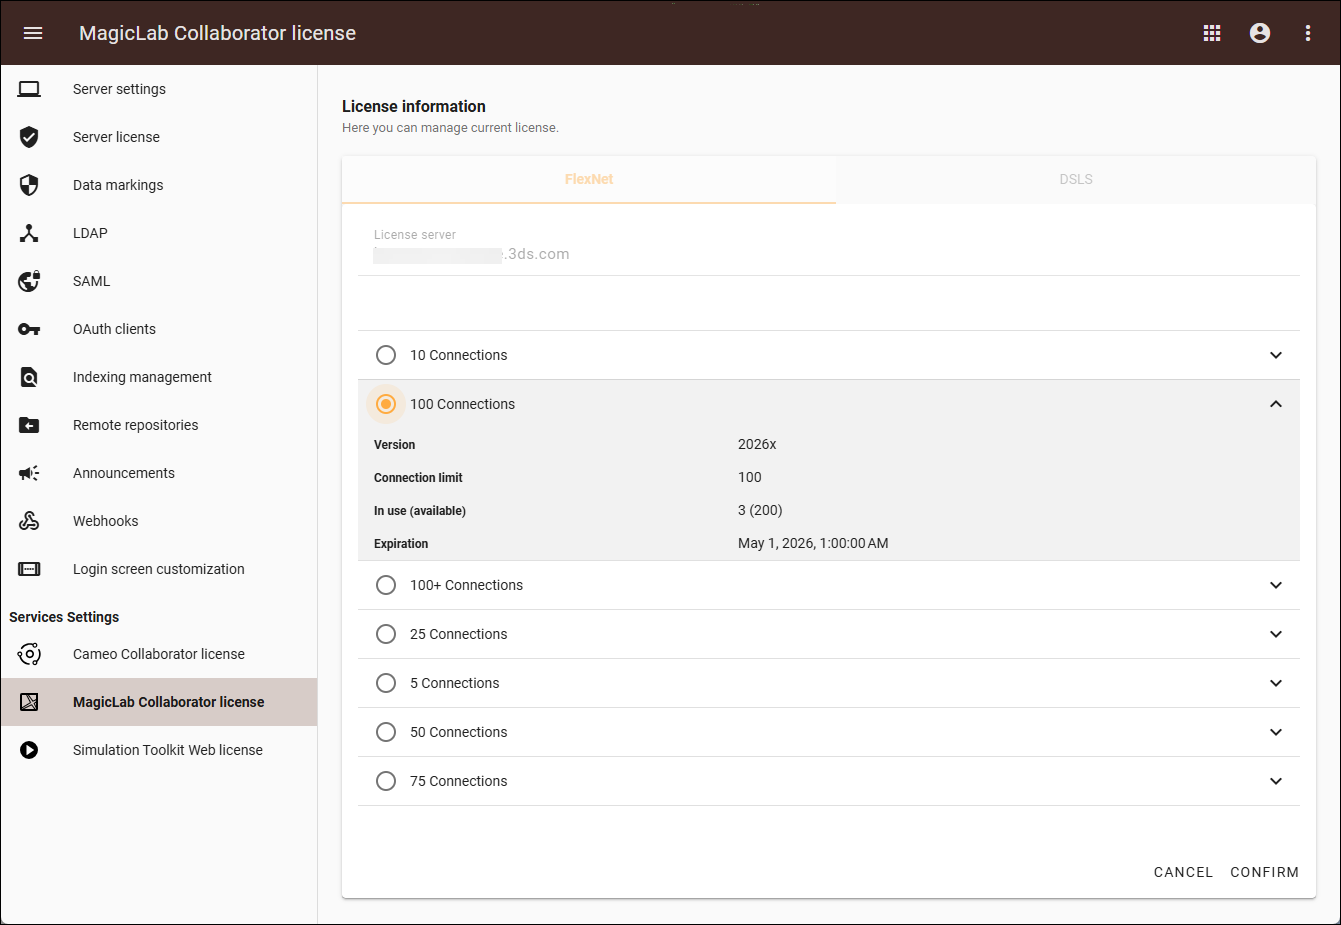The width and height of the screenshot is (1341, 925).
Task: Click the expiration date May 1, 2026
Action: [813, 544]
